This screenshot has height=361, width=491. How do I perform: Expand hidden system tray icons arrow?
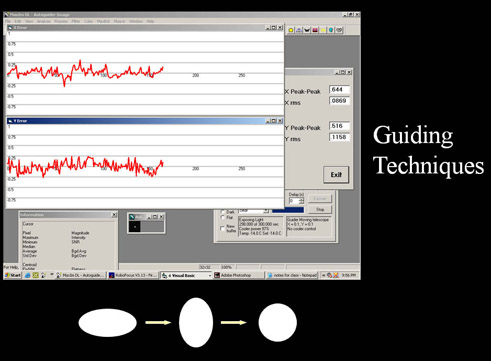coord(323,275)
